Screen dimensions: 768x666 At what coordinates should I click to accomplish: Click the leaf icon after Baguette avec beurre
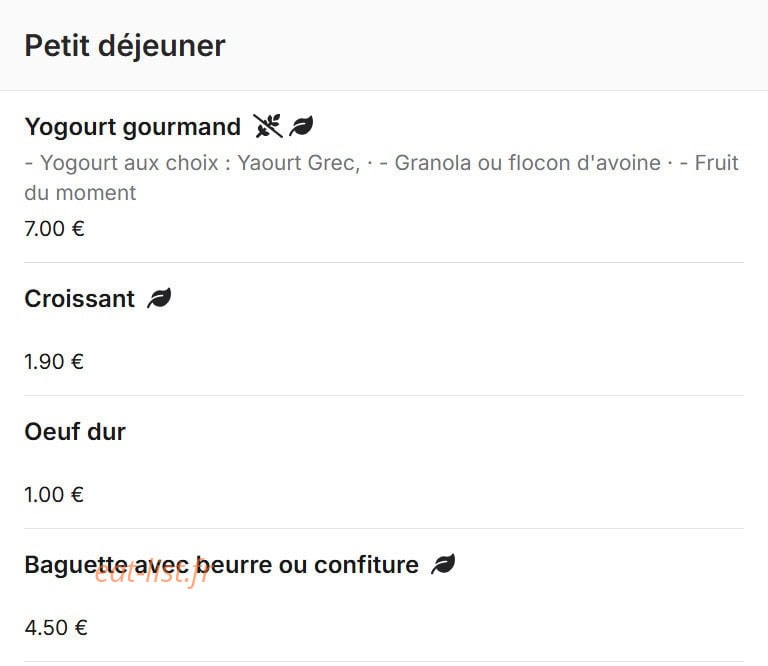coord(443,564)
